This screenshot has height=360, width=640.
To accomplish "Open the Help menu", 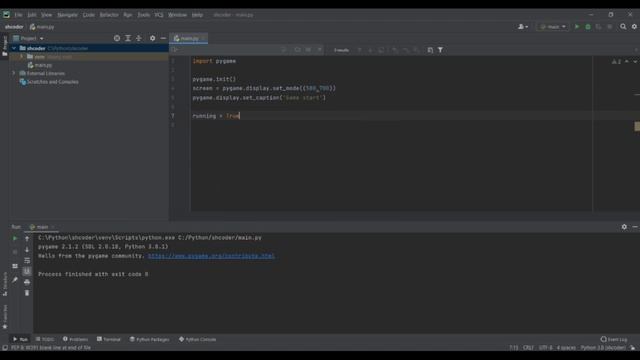I will [197, 15].
